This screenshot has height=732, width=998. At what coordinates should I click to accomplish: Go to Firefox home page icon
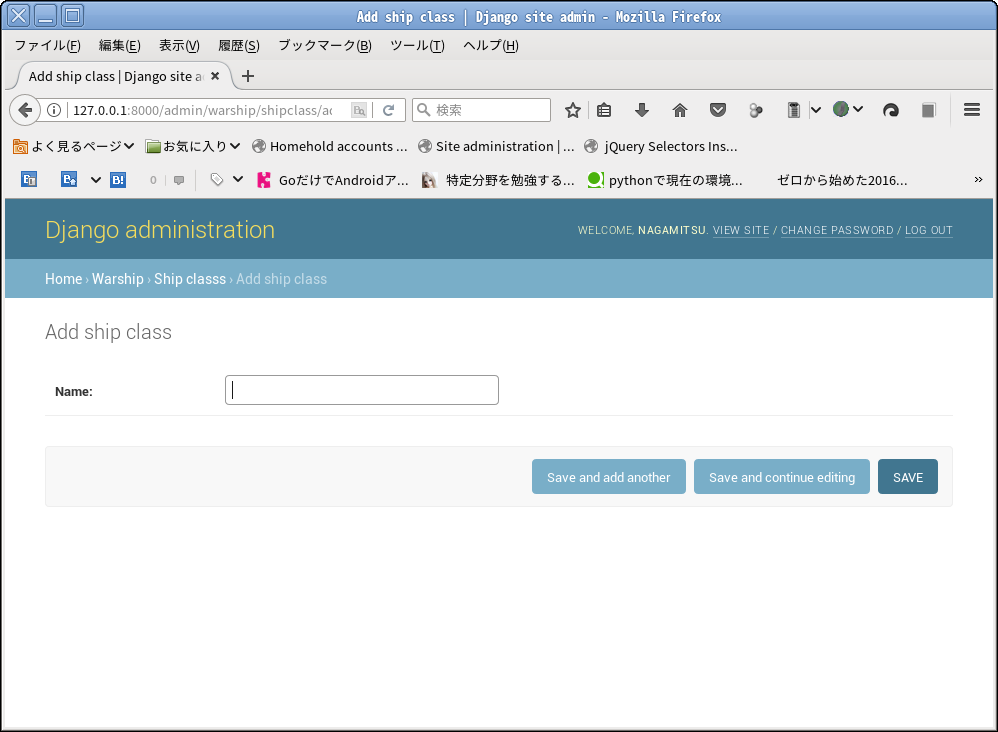click(x=680, y=110)
